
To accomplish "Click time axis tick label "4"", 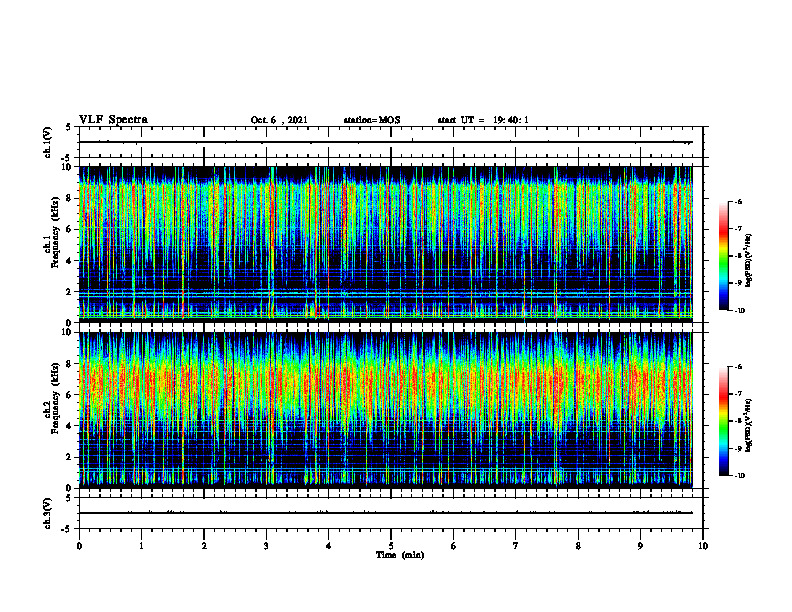I will click(x=329, y=546).
